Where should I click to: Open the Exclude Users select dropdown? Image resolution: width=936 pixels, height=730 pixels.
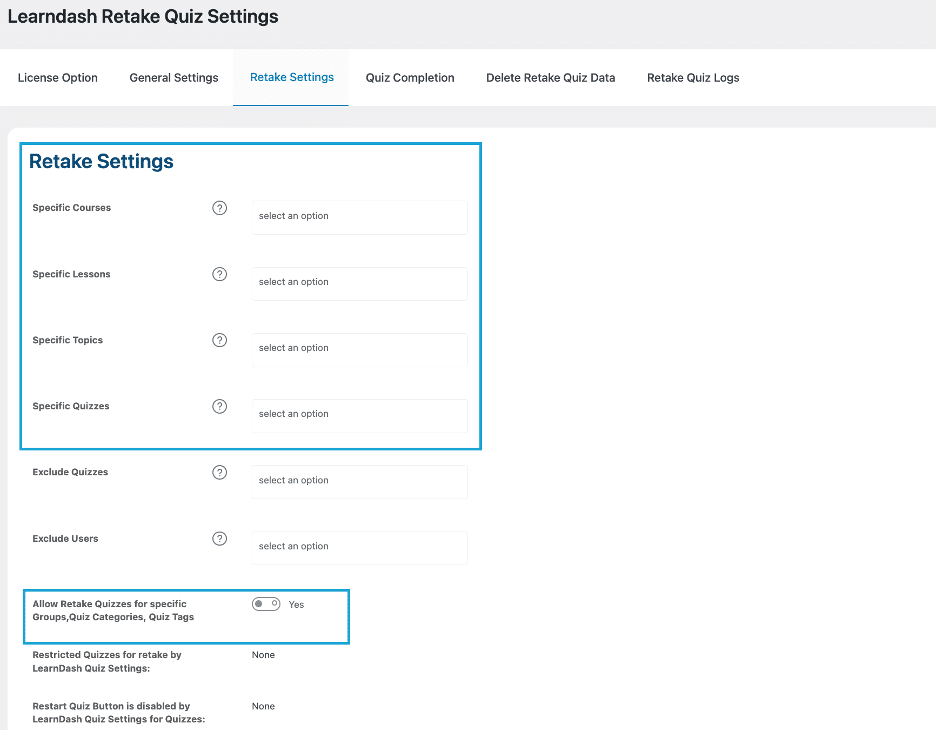(359, 548)
